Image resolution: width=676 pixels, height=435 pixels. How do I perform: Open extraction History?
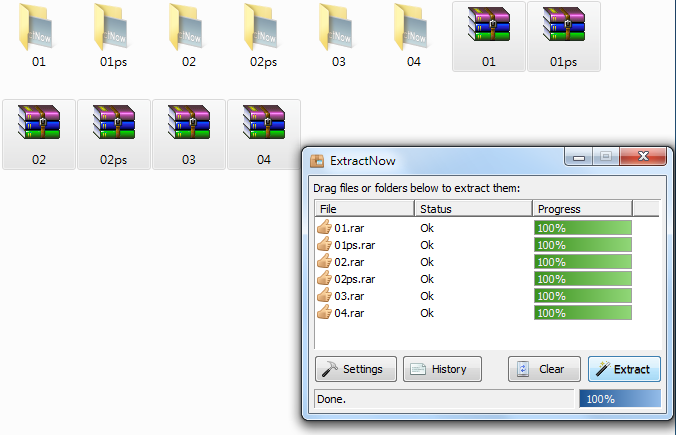[442, 369]
